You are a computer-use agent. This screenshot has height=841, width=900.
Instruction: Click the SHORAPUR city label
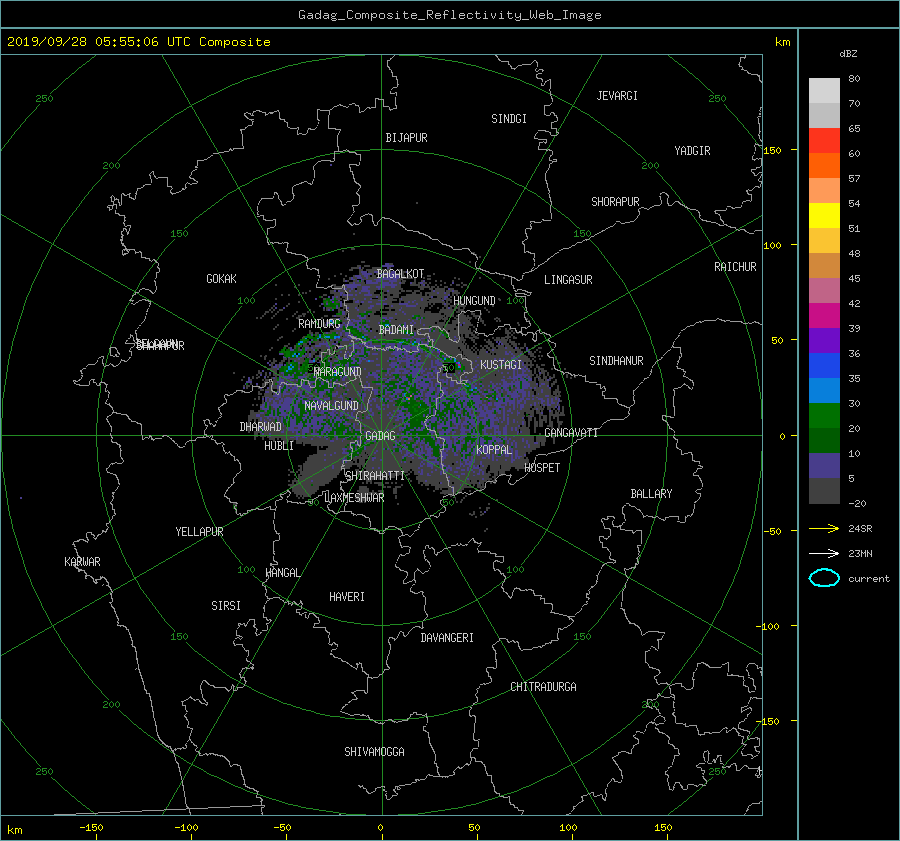pyautogui.click(x=615, y=202)
